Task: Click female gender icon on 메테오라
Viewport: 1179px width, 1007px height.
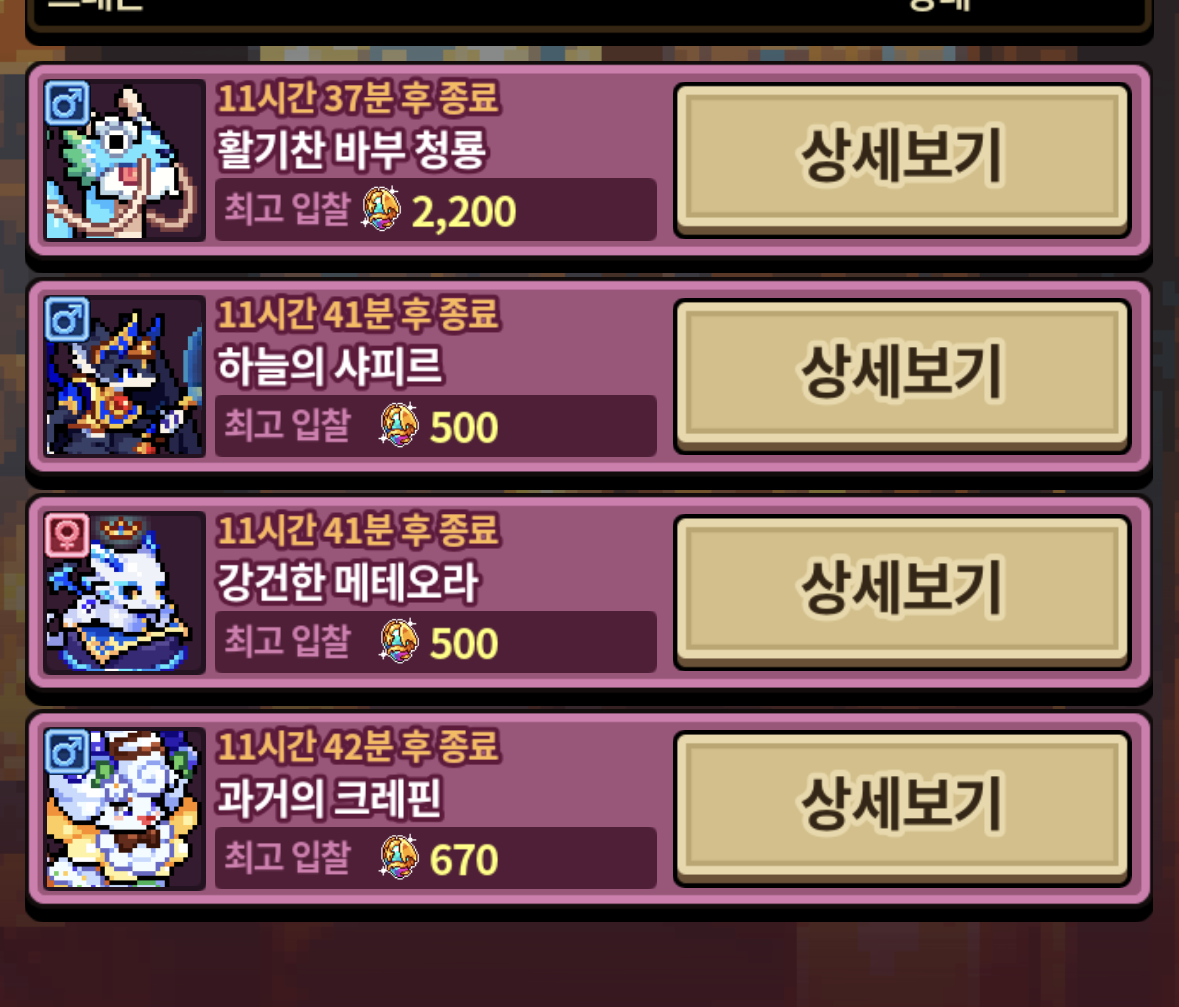Action: (x=67, y=535)
